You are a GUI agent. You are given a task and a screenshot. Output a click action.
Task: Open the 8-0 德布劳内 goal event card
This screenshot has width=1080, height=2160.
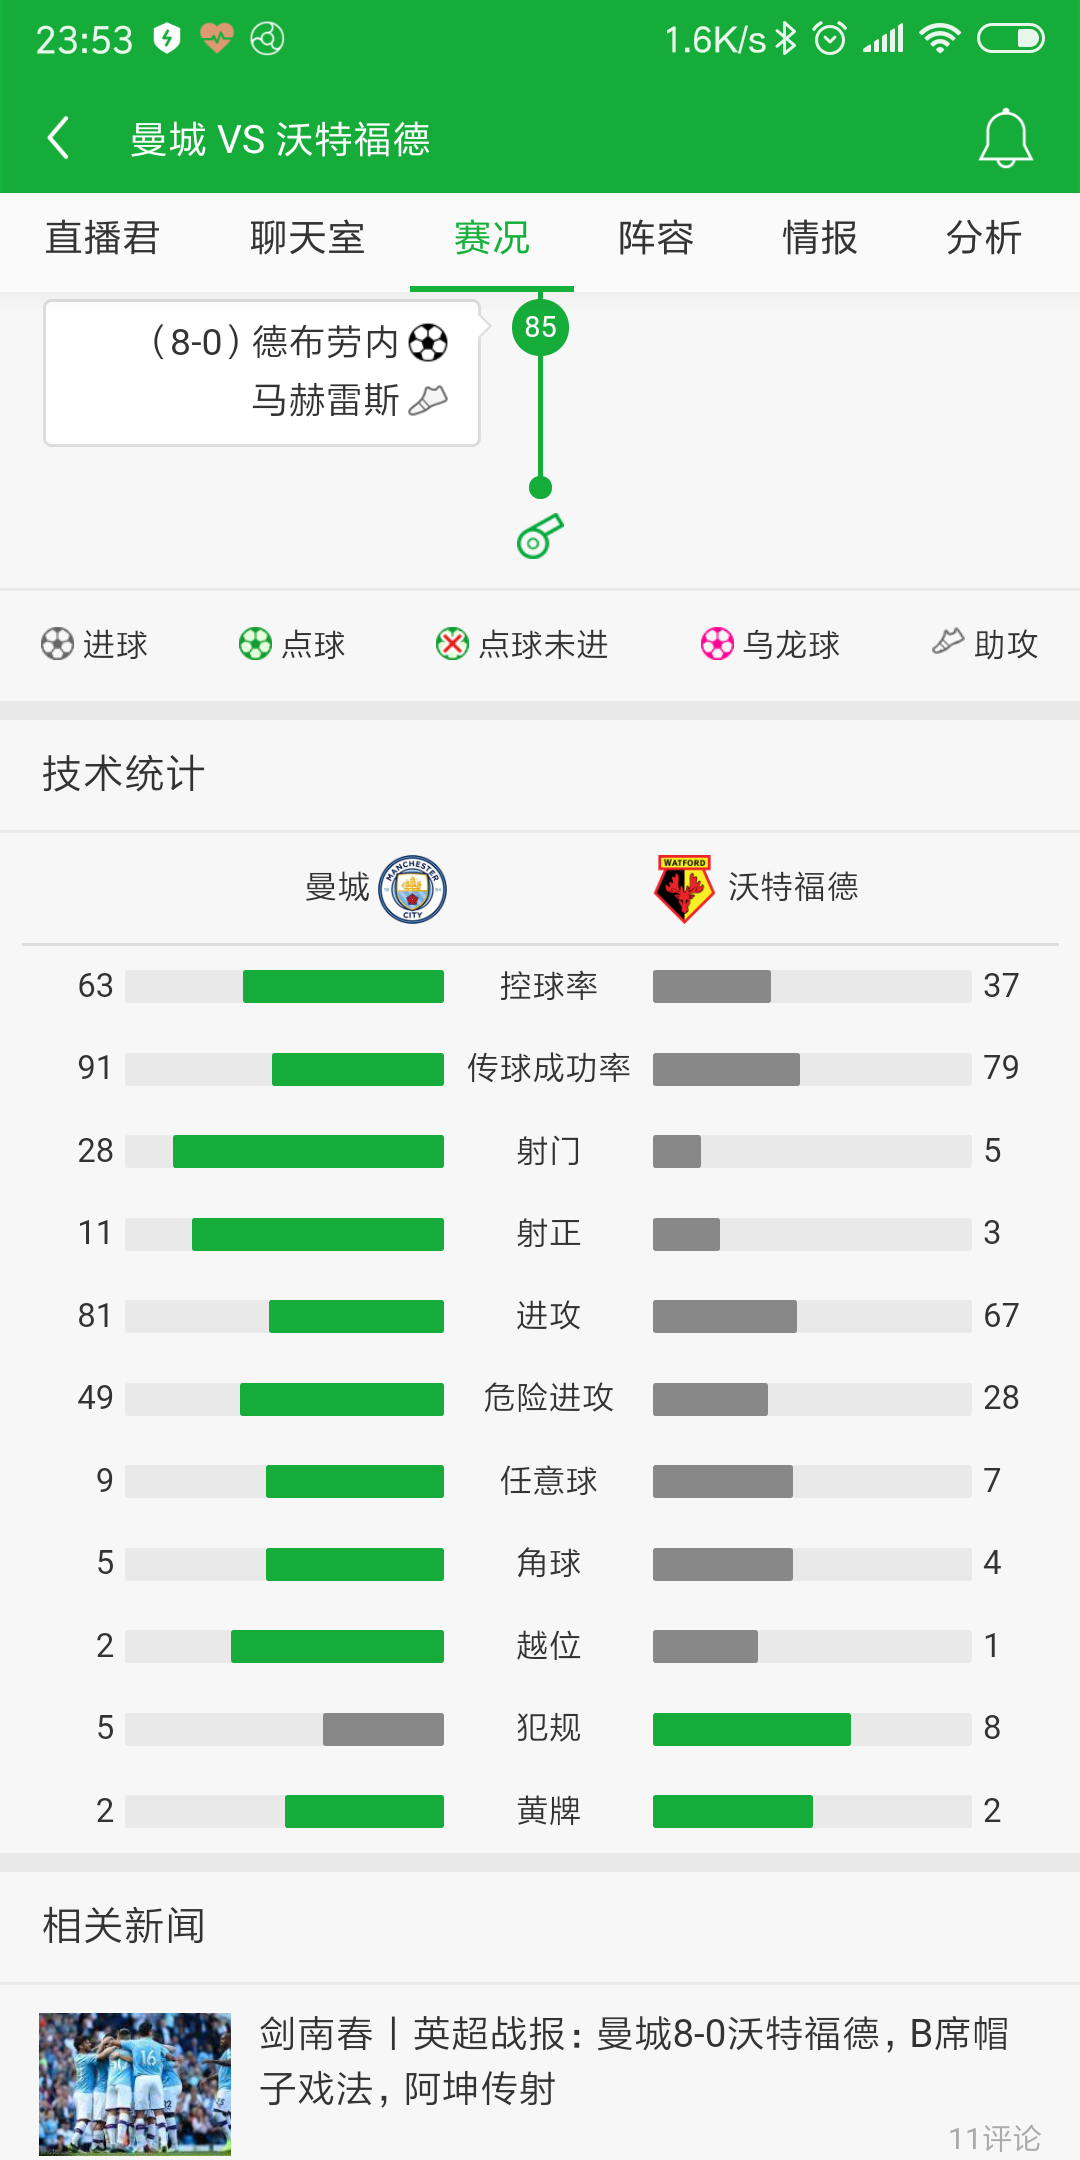[x=262, y=373]
